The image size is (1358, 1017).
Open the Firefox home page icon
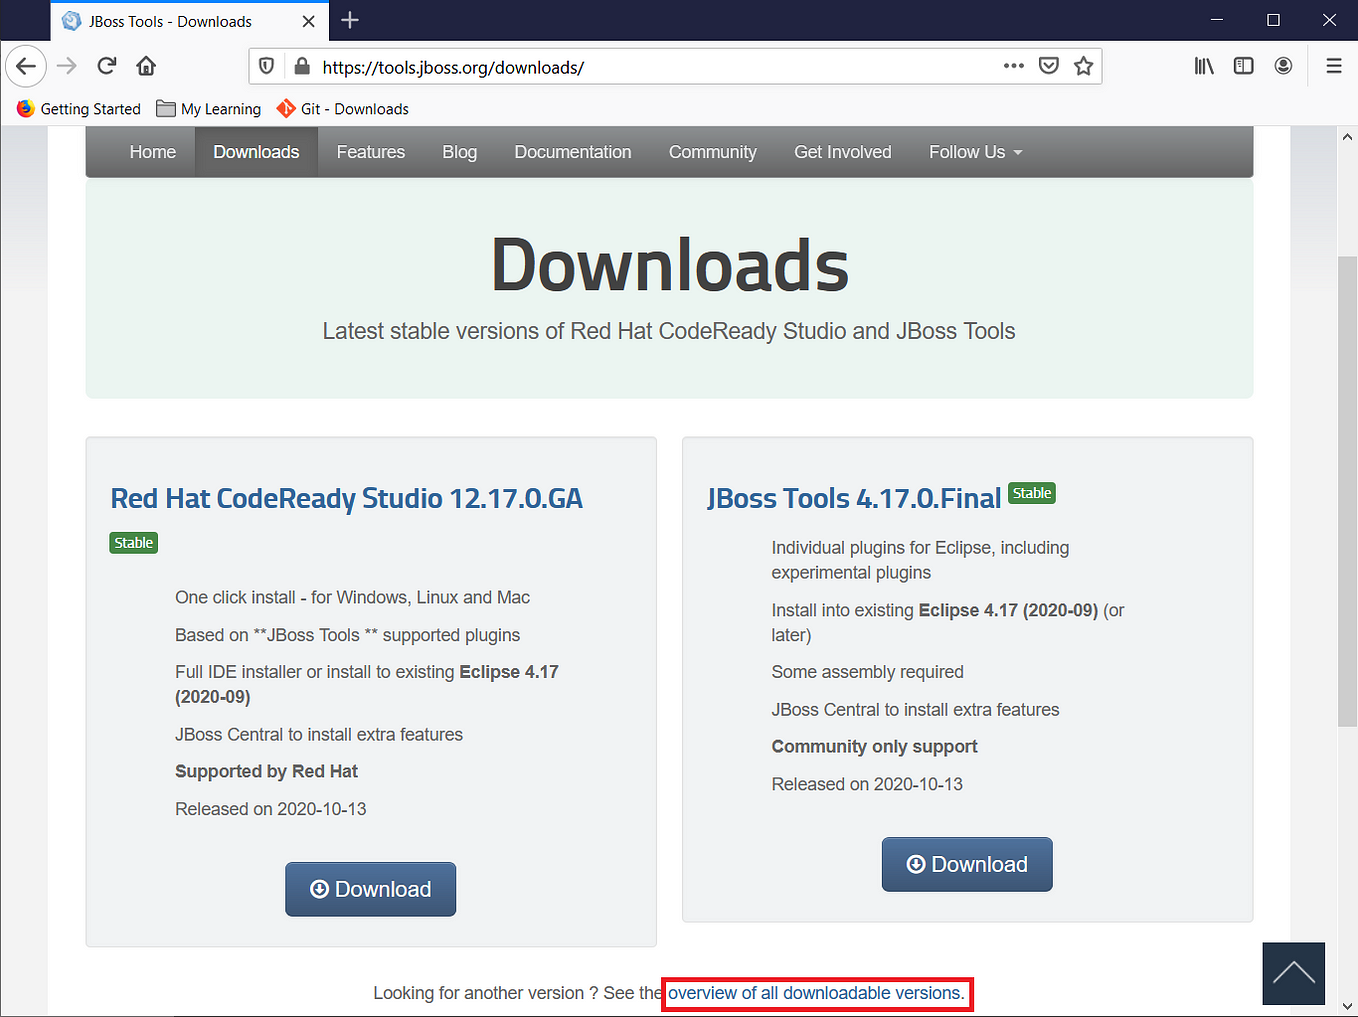pyautogui.click(x=146, y=66)
